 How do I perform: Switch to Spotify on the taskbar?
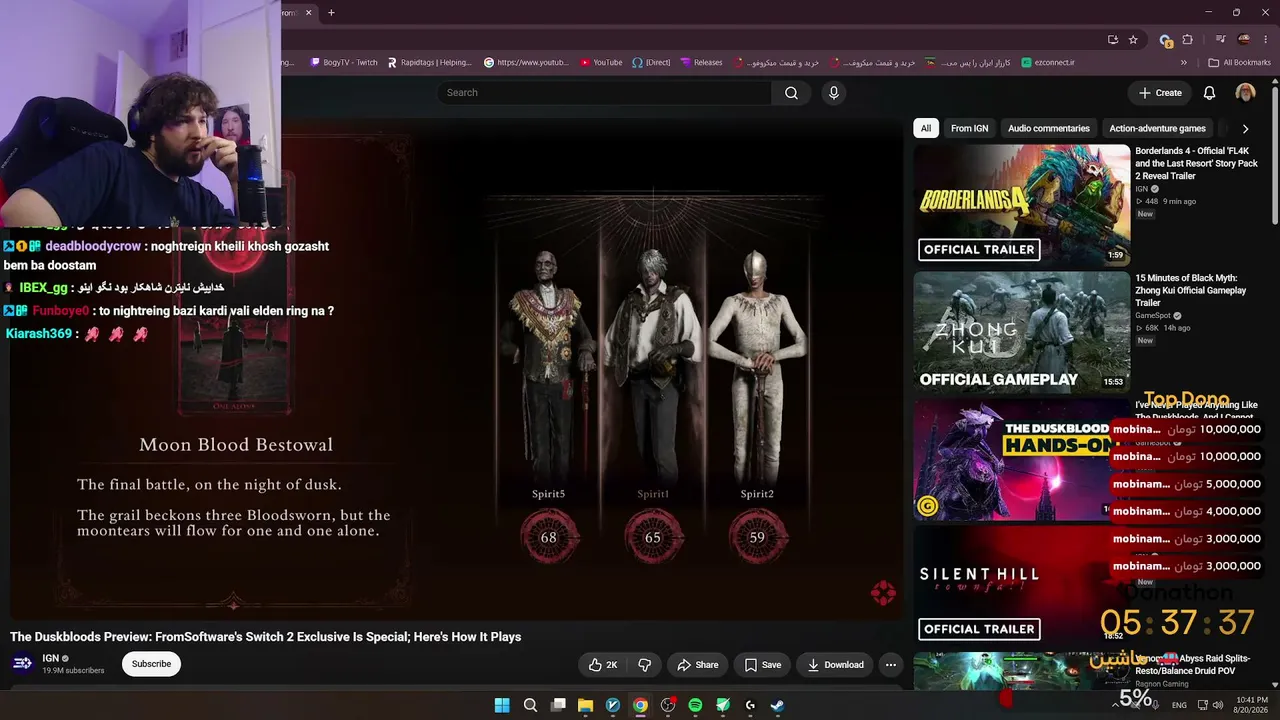click(x=695, y=705)
